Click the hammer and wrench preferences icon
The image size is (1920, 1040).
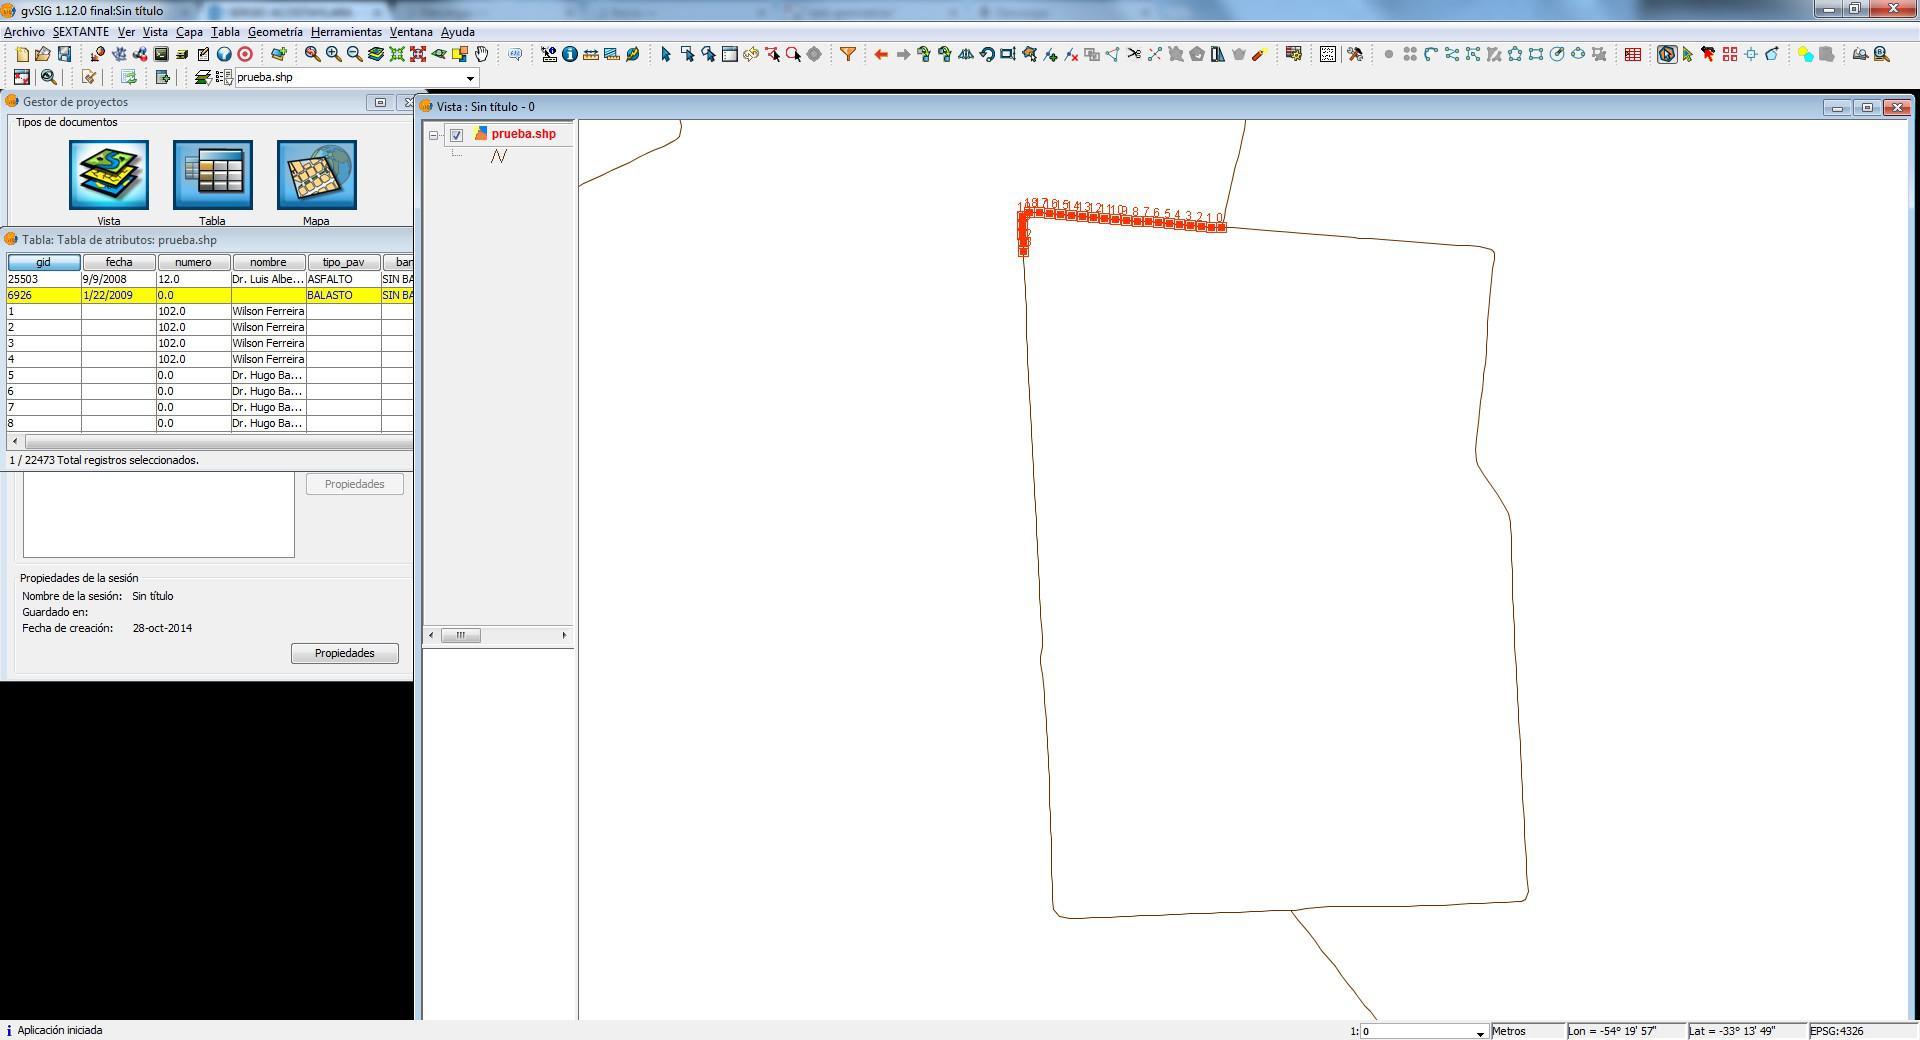coord(1355,55)
